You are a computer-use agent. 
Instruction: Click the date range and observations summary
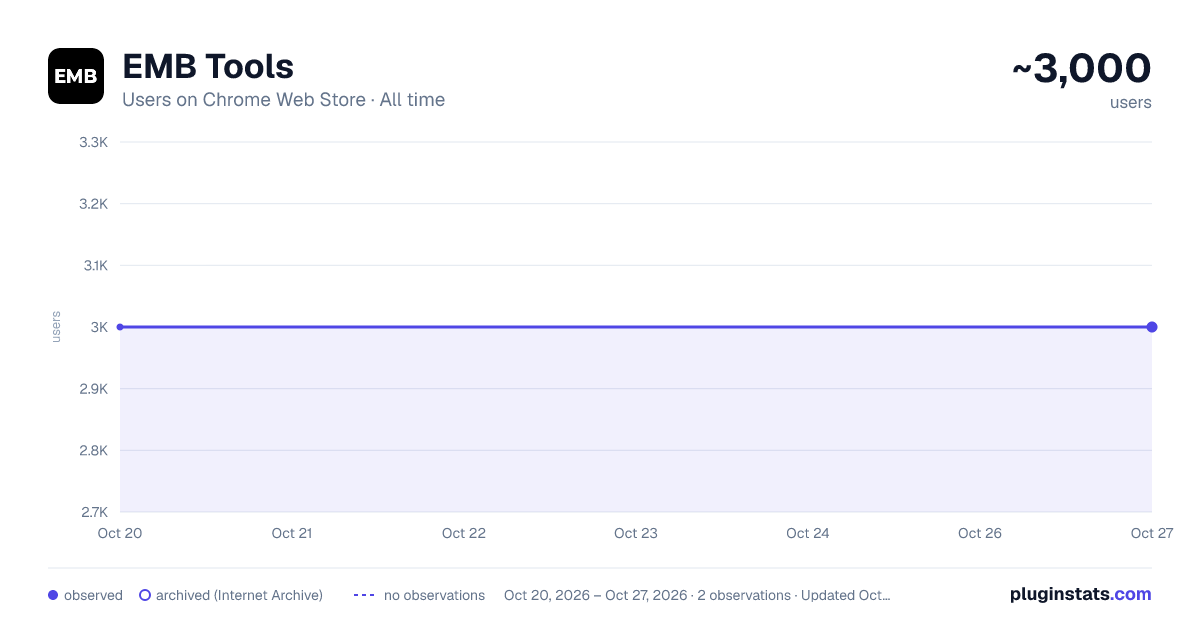pos(697,595)
